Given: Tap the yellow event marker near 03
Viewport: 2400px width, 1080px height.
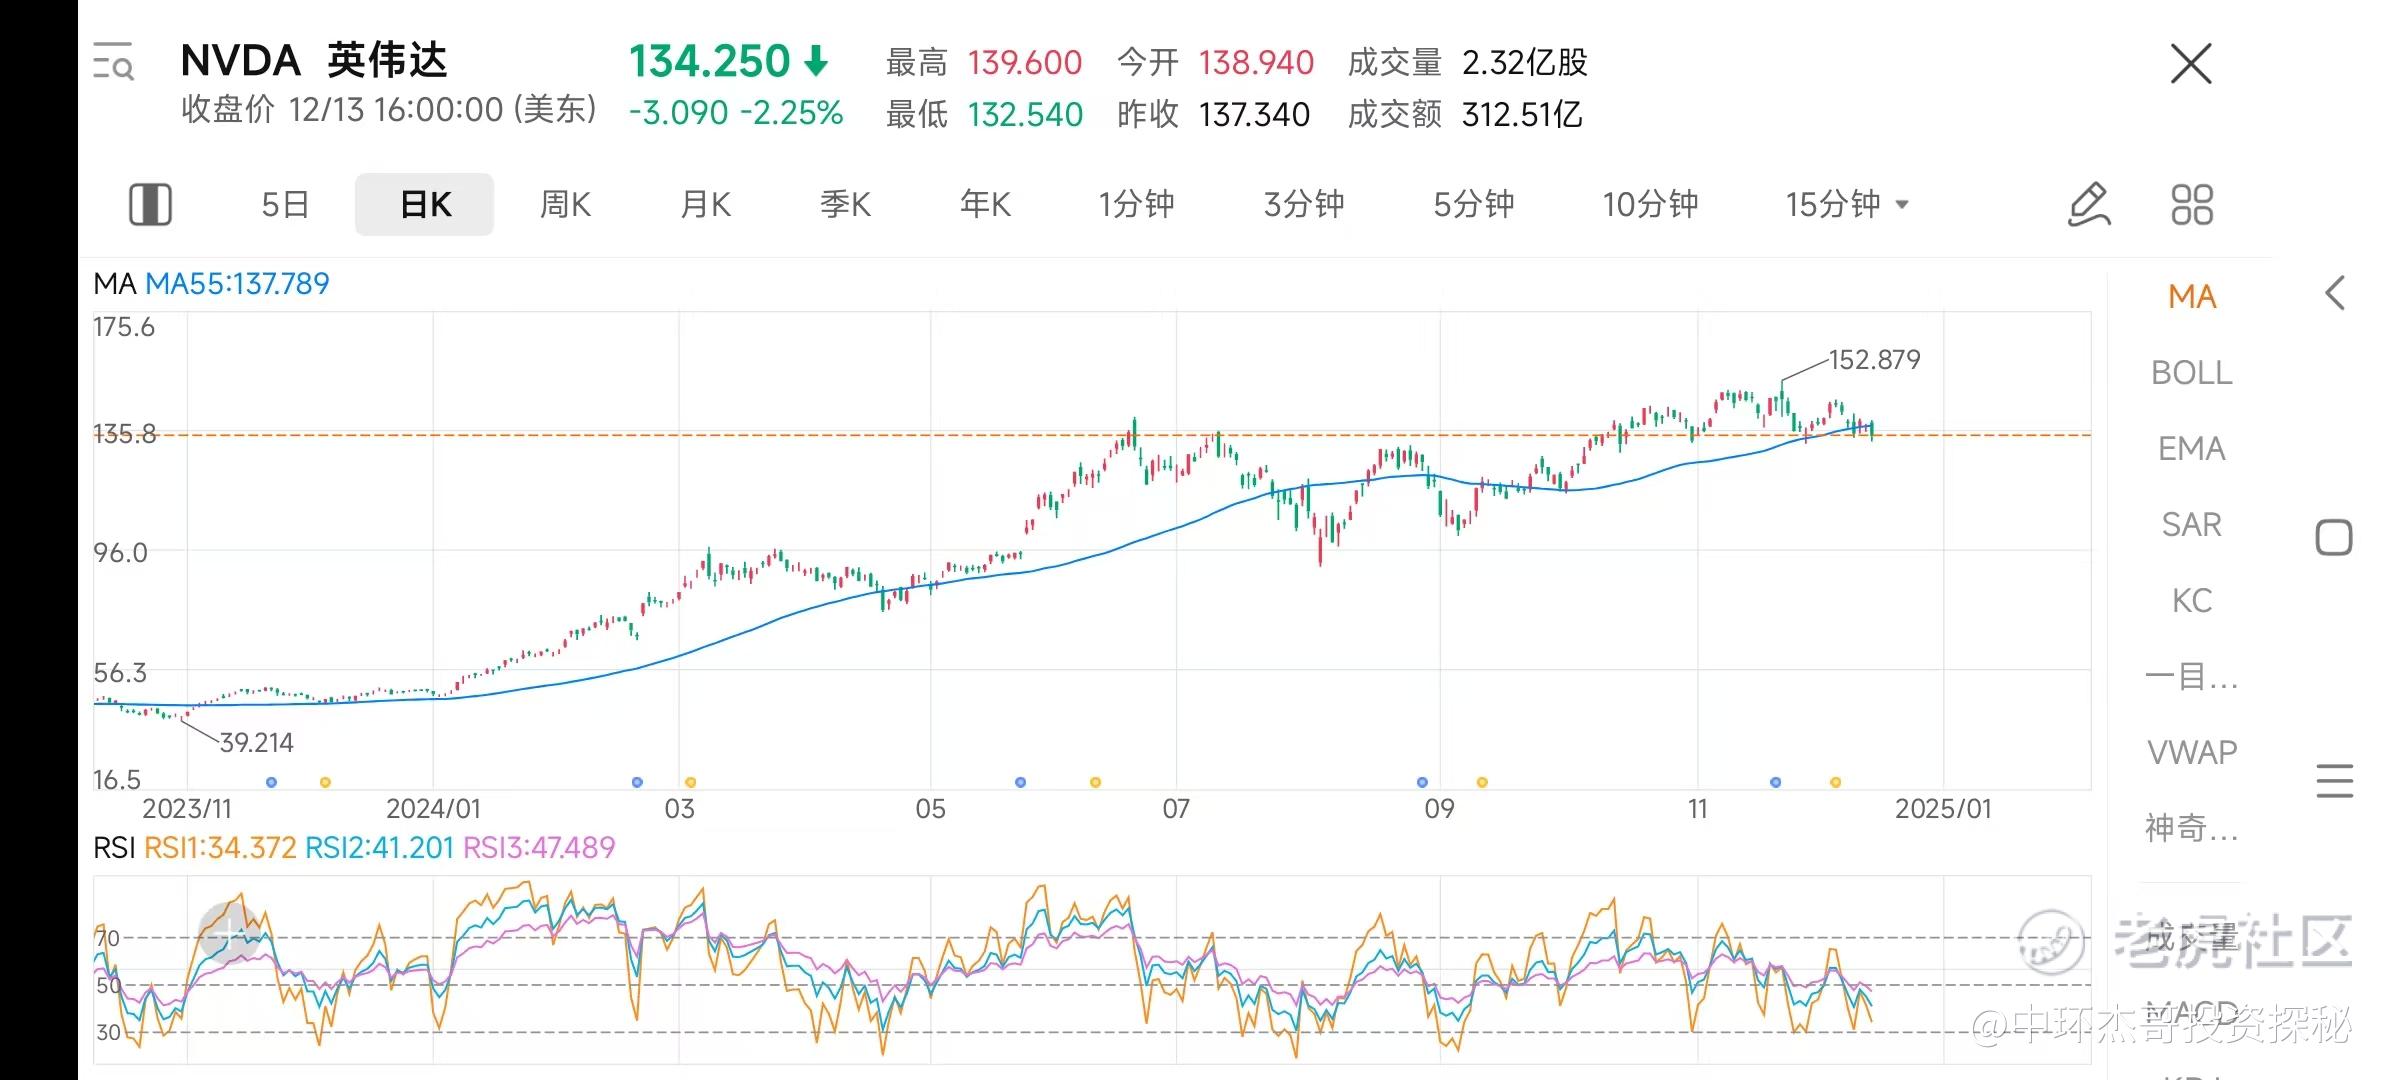Looking at the screenshot, I should tap(690, 782).
